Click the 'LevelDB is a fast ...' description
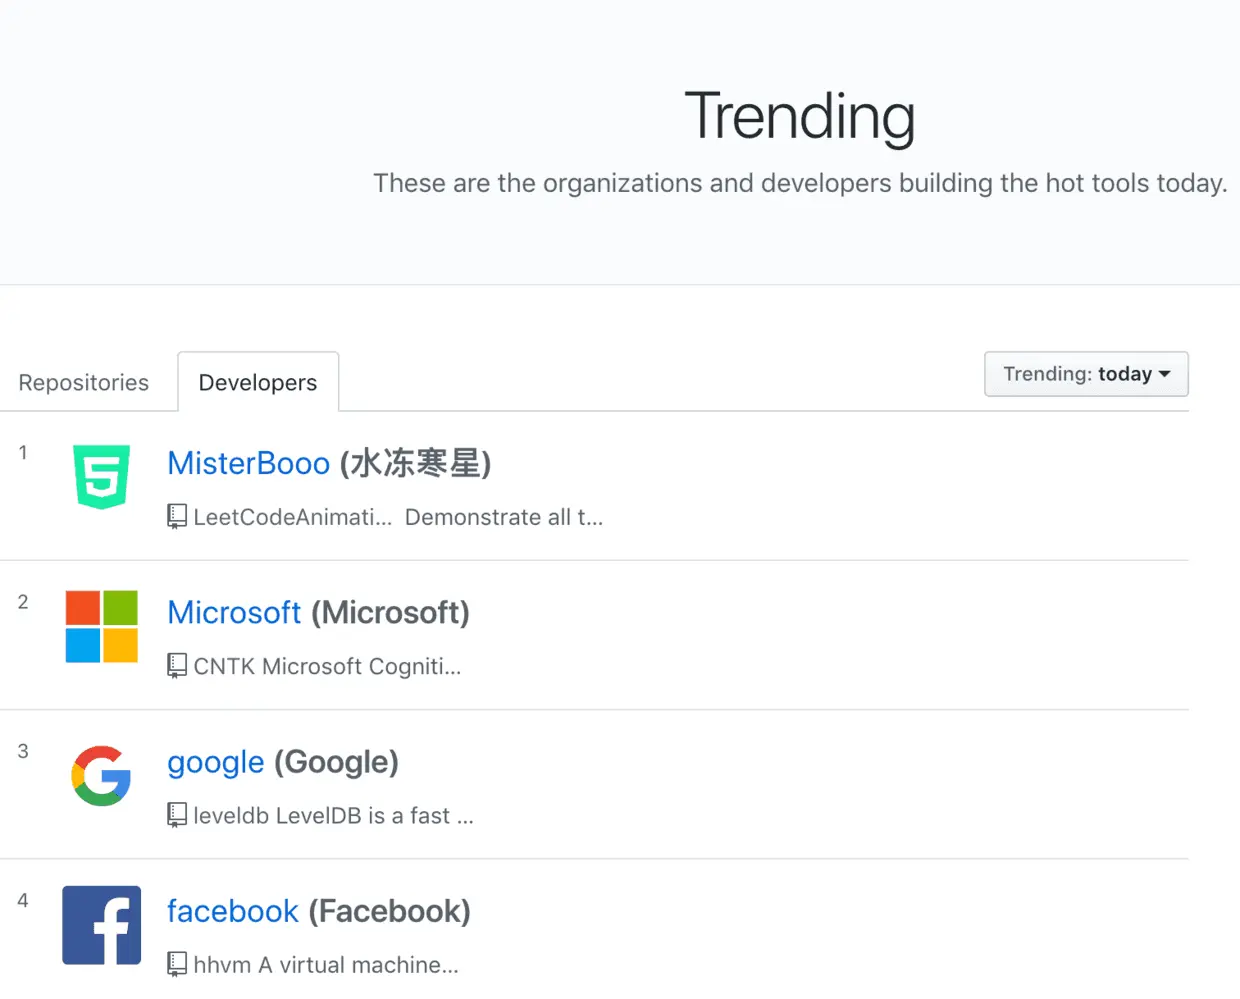Image resolution: width=1240 pixels, height=999 pixels. [x=375, y=815]
